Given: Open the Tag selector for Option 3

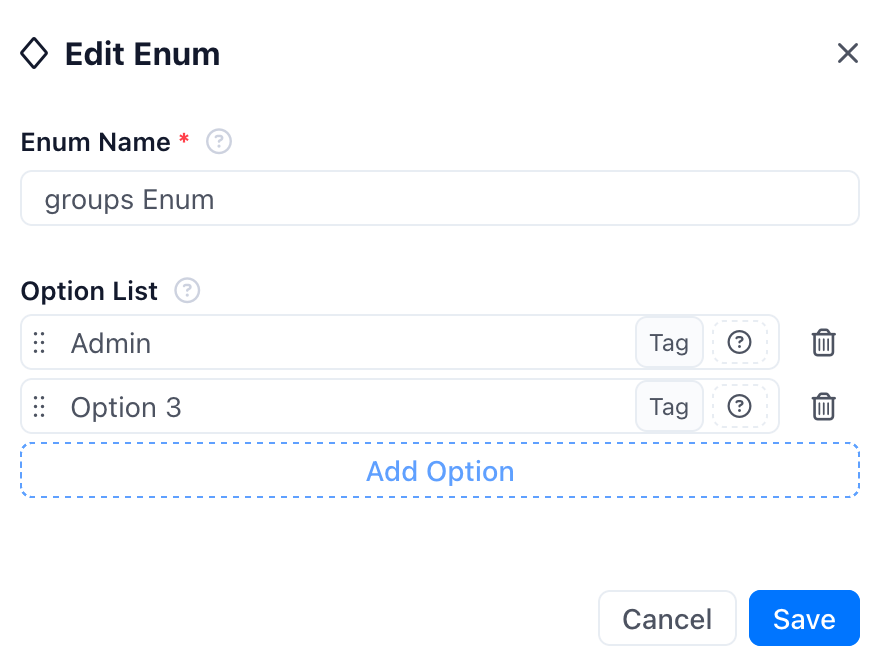Looking at the screenshot, I should coord(669,406).
